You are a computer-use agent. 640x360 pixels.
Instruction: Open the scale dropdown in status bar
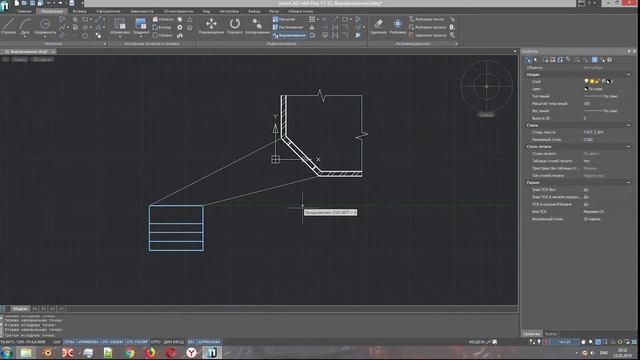(565, 342)
